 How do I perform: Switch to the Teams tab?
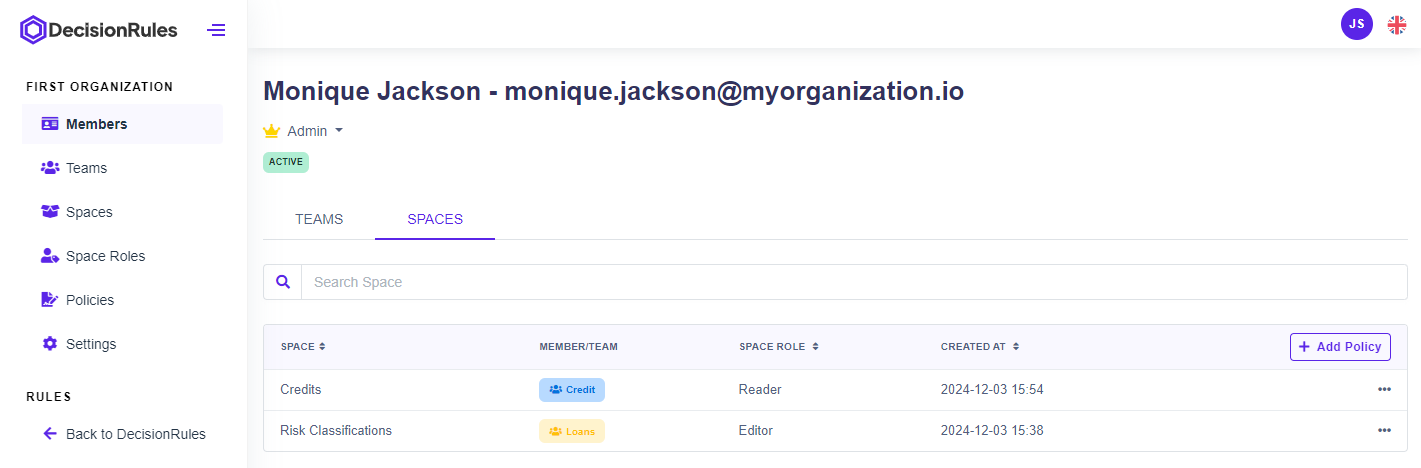[319, 219]
